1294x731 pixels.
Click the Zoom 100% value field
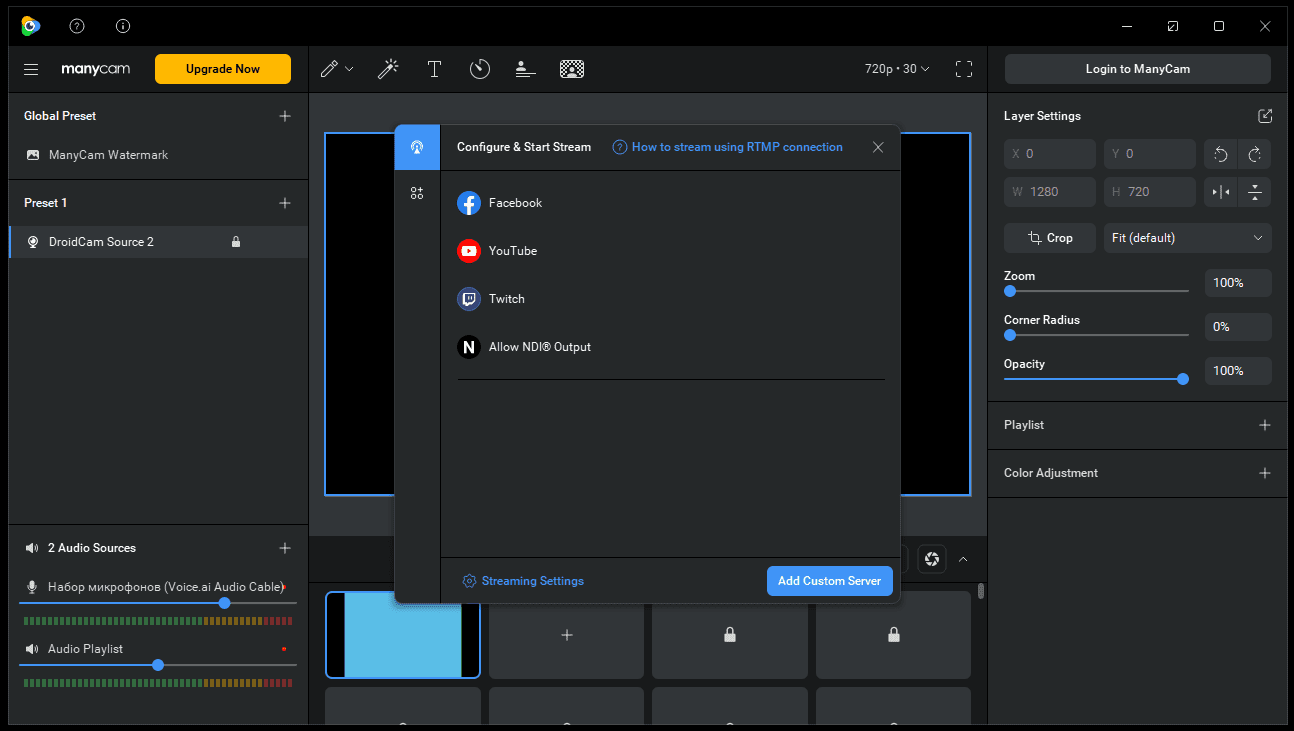(1238, 283)
